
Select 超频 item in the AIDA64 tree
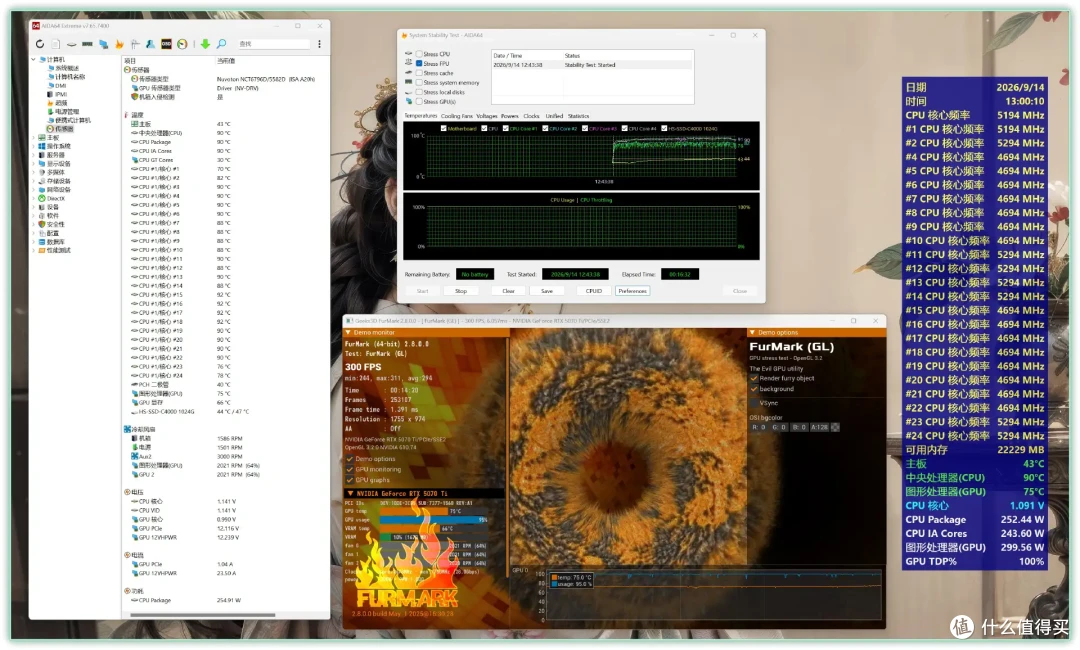click(57, 103)
